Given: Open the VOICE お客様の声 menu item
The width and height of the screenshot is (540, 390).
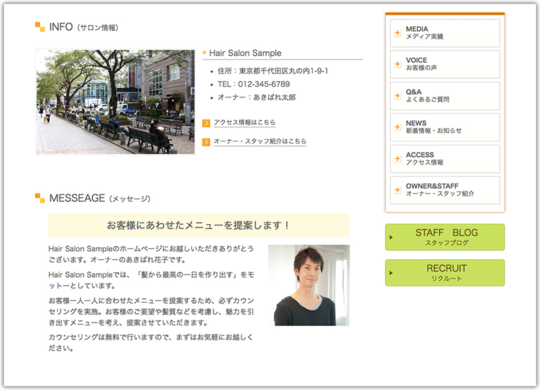Looking at the screenshot, I should click(445, 64).
